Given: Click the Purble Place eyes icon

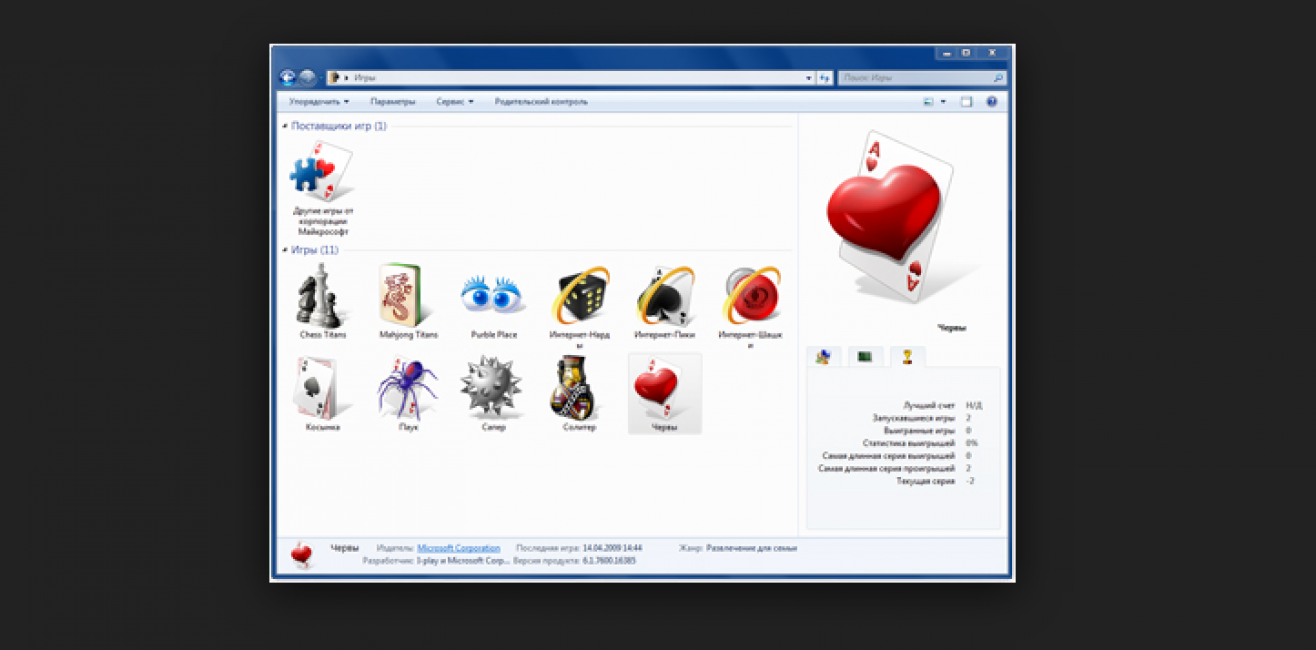Looking at the screenshot, I should [x=493, y=297].
